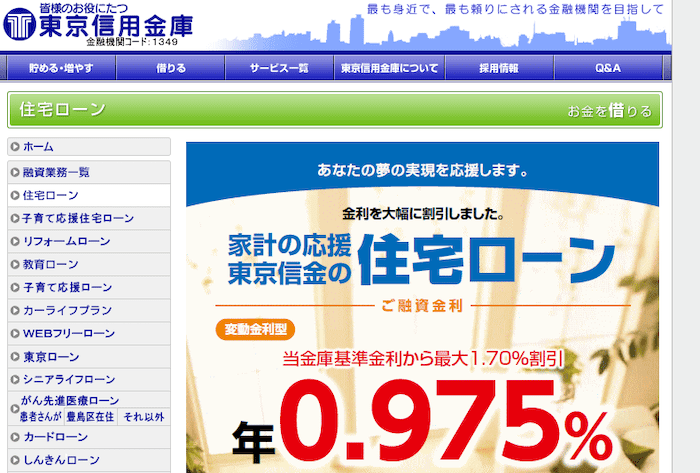The width and height of the screenshot is (700, 473).
Task: Click the arrow bullet beside 融資業務一覧
Action: 15,172
